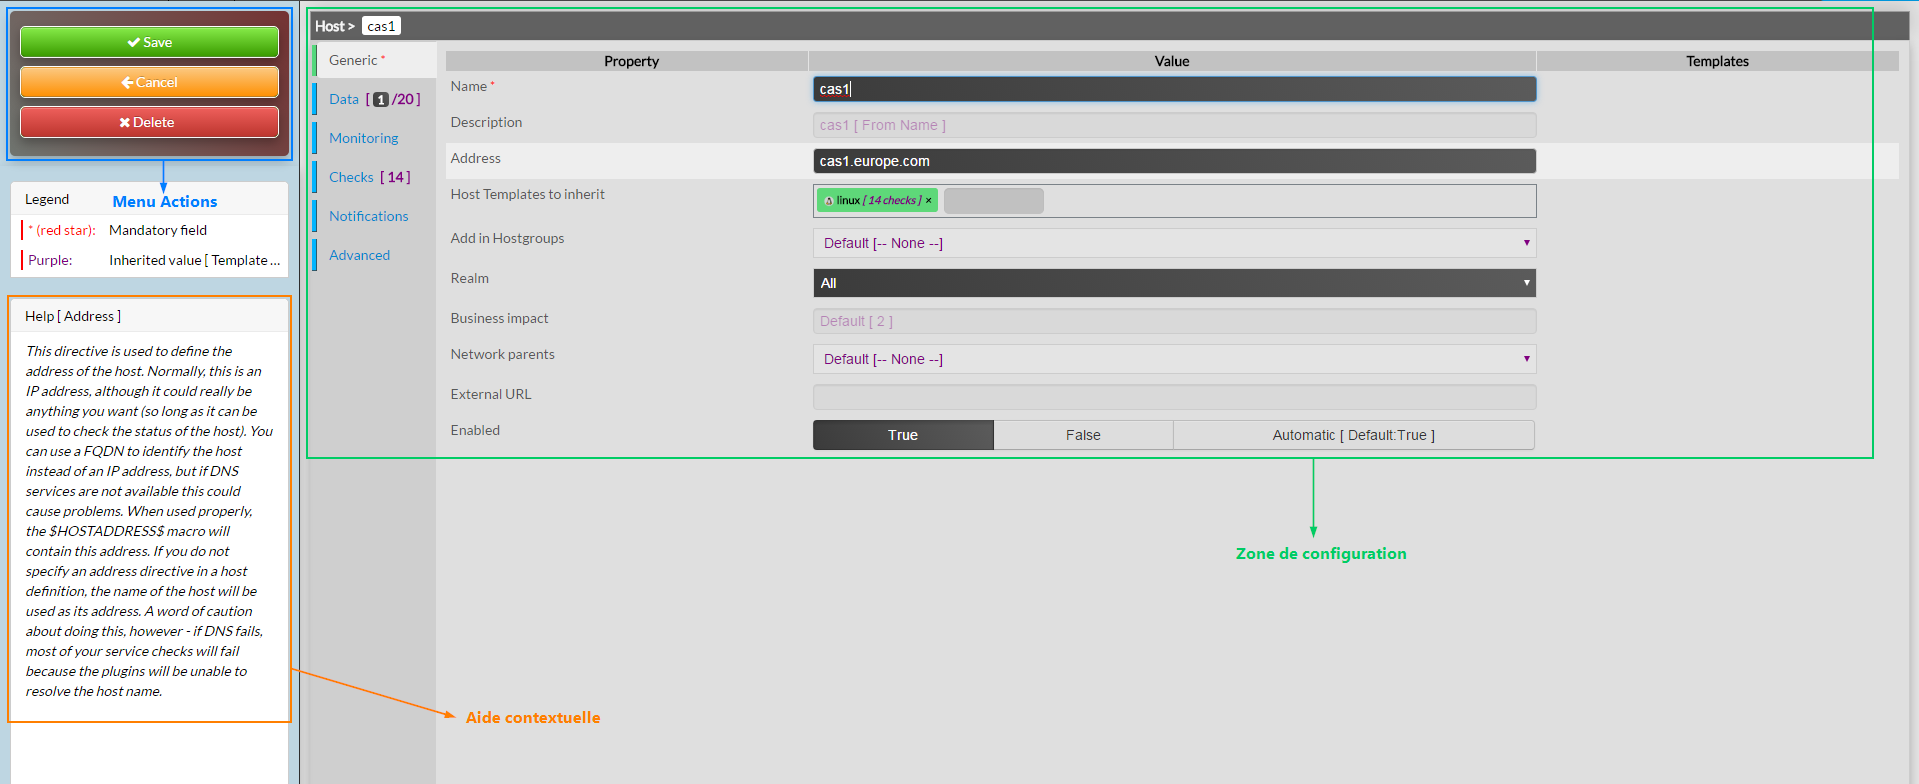Click the Linux penguin icon in the template tag
This screenshot has width=1919, height=784.
tap(828, 201)
